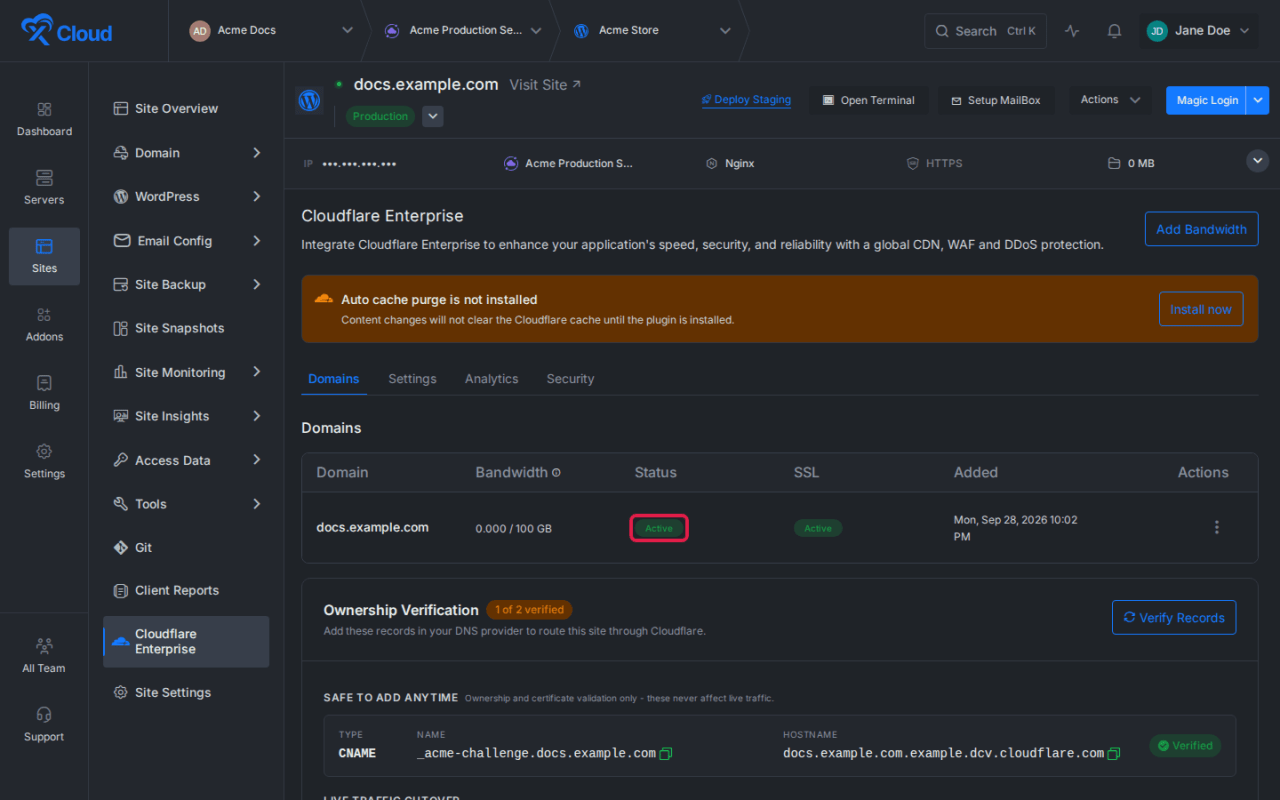Switch to Settings tab
The height and width of the screenshot is (800, 1280).
pyautogui.click(x=412, y=379)
